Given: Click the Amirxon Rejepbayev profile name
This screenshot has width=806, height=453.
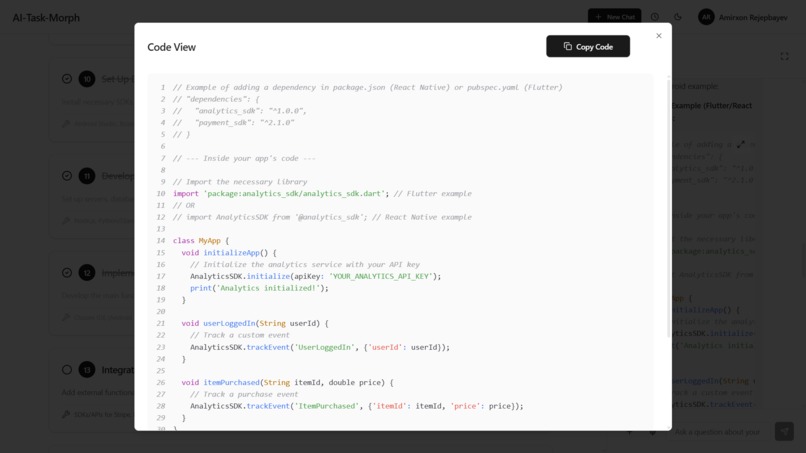Looking at the screenshot, I should click(753, 17).
